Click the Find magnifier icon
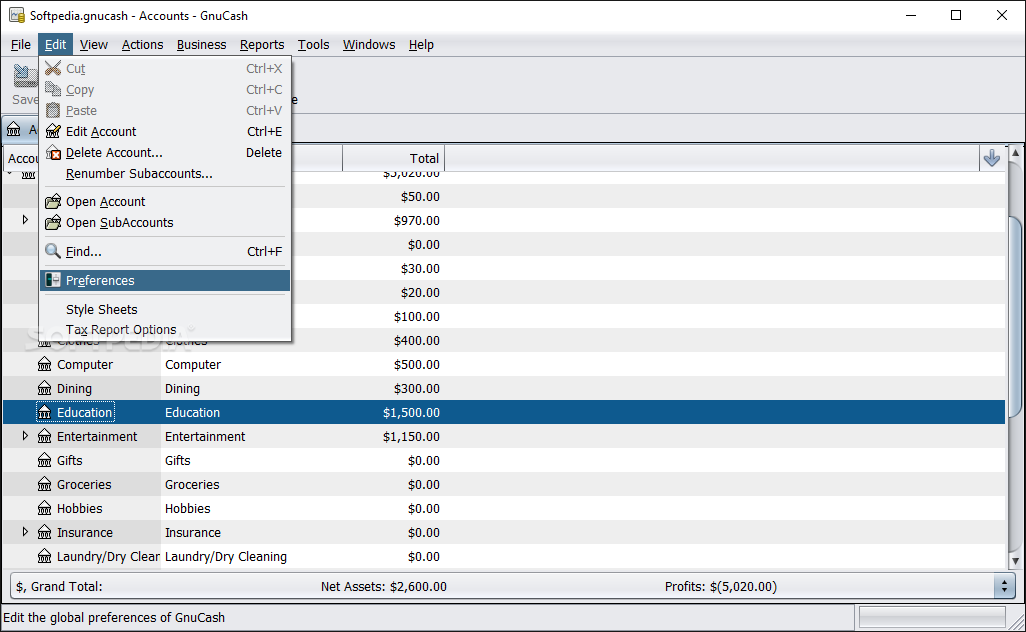The width and height of the screenshot is (1026, 632). coord(53,251)
